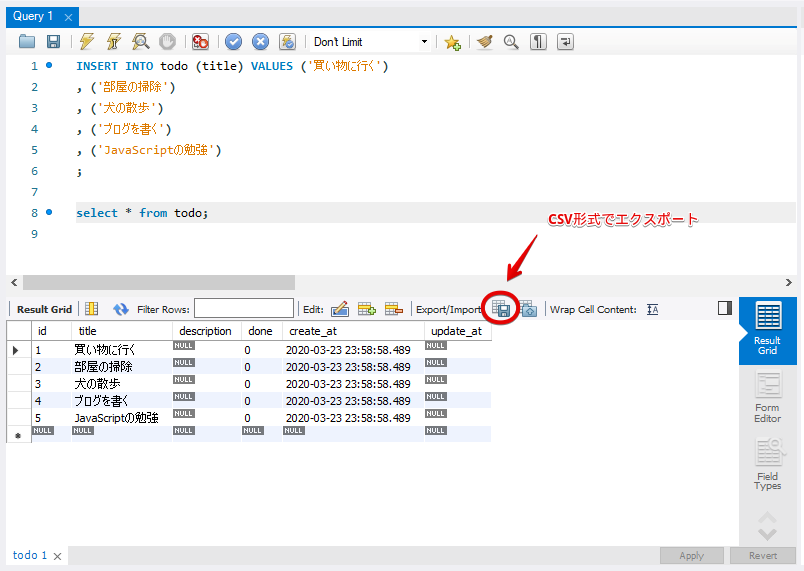Sort by the done column header
Image resolution: width=804 pixels, height=571 pixels.
point(261,331)
